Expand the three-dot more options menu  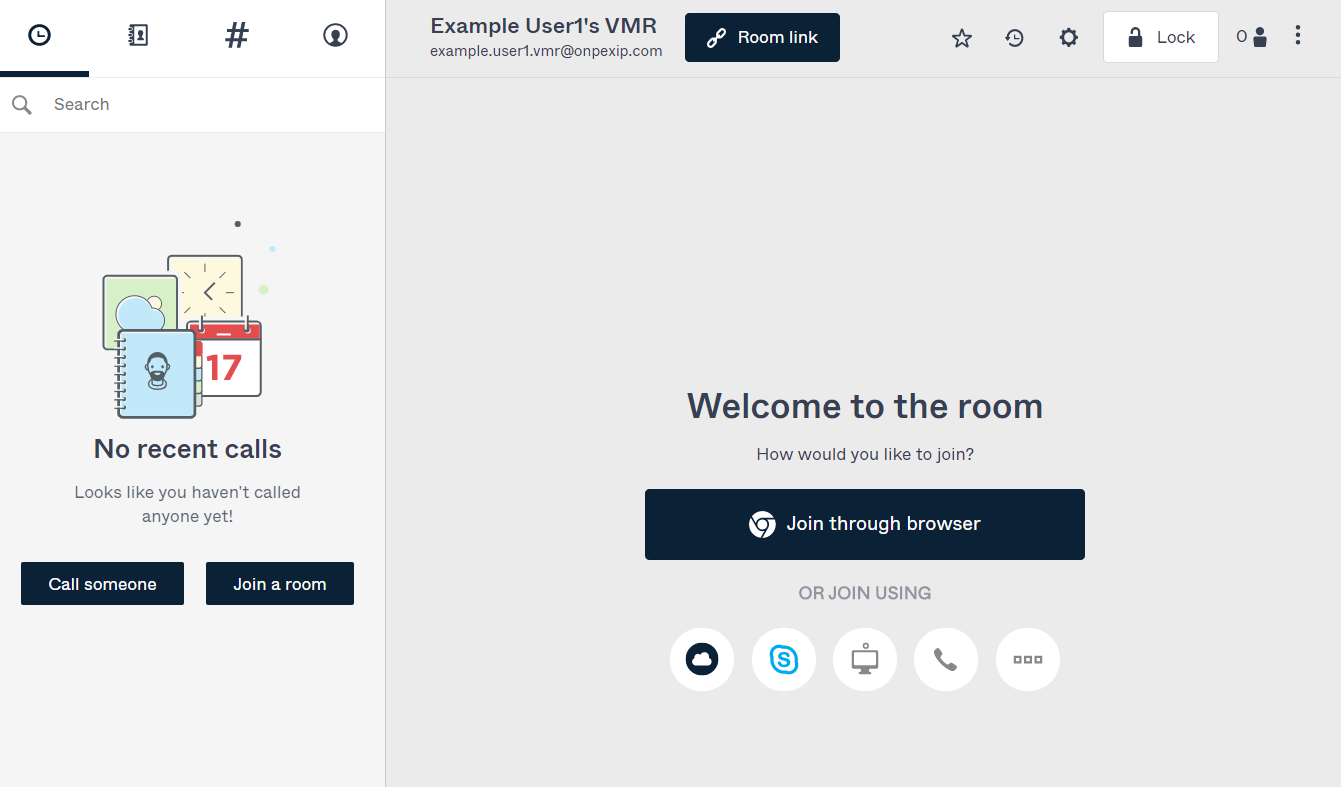click(x=1298, y=36)
